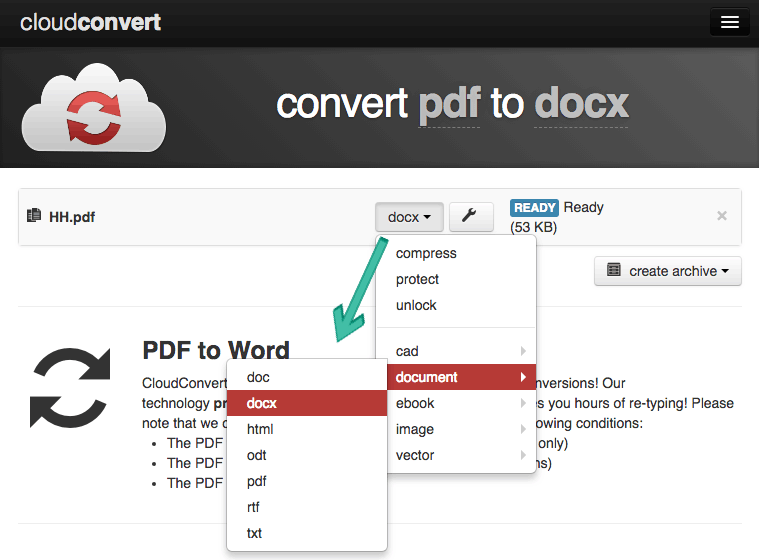Viewport: 759px width, 560px height.
Task: Choose html format in submenu
Action: click(x=307, y=429)
